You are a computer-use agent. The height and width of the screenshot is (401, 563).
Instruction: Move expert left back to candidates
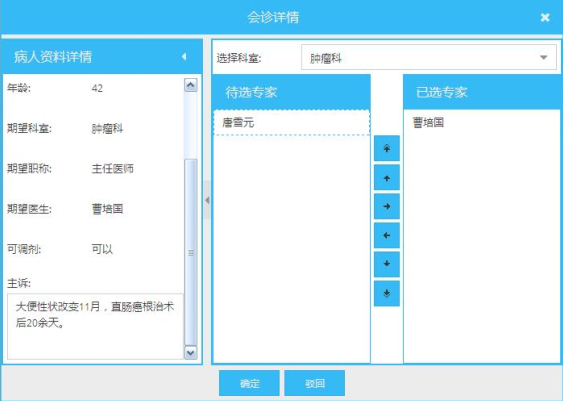pos(387,236)
